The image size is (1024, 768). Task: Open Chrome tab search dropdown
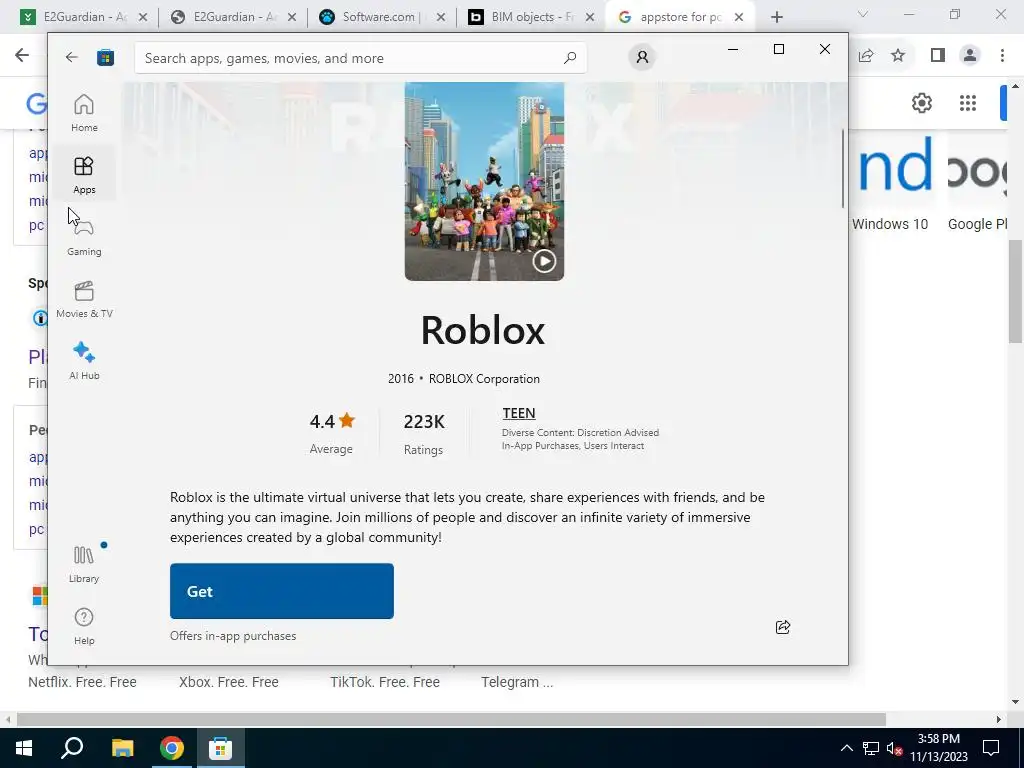(863, 14)
